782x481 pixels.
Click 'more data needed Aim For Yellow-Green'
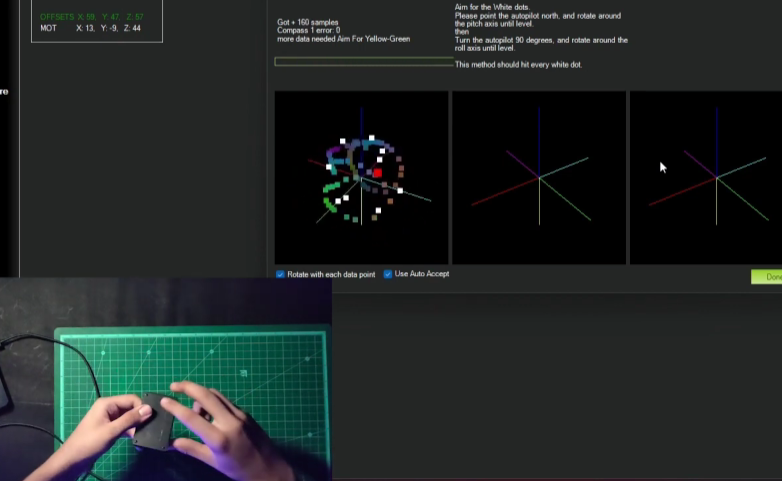[343, 39]
